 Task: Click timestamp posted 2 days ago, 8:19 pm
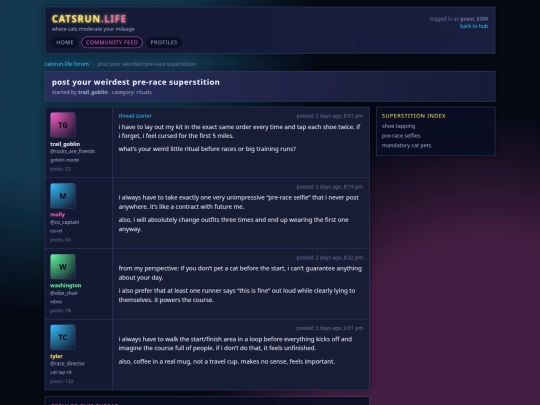click(x=330, y=187)
